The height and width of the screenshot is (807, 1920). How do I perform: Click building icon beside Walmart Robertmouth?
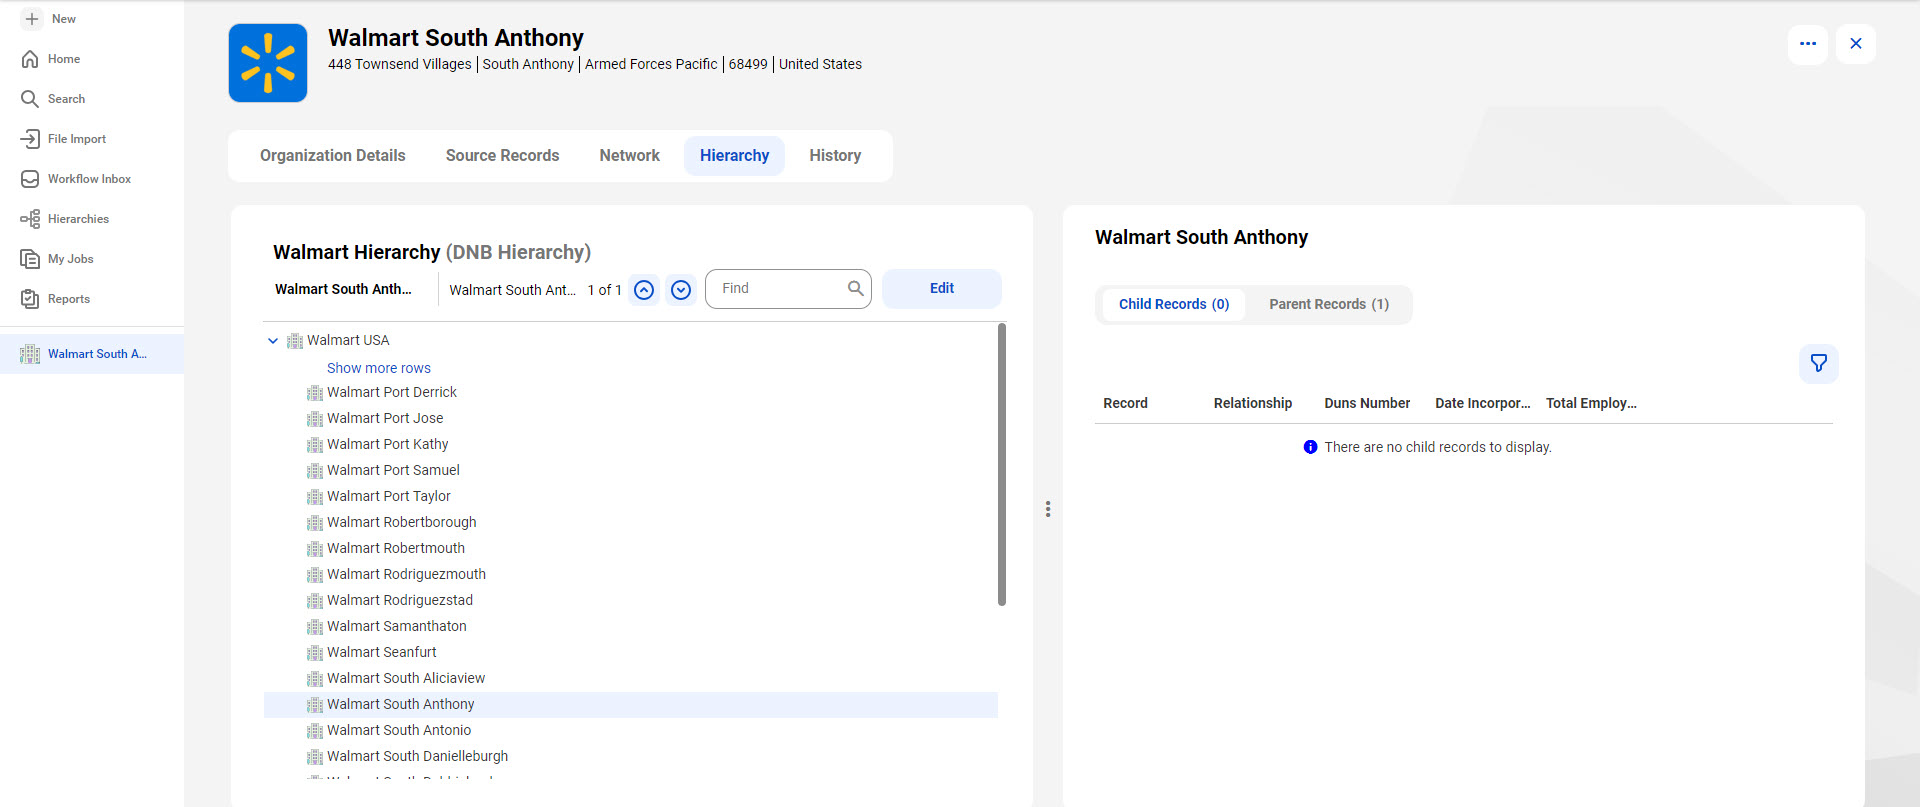point(315,549)
